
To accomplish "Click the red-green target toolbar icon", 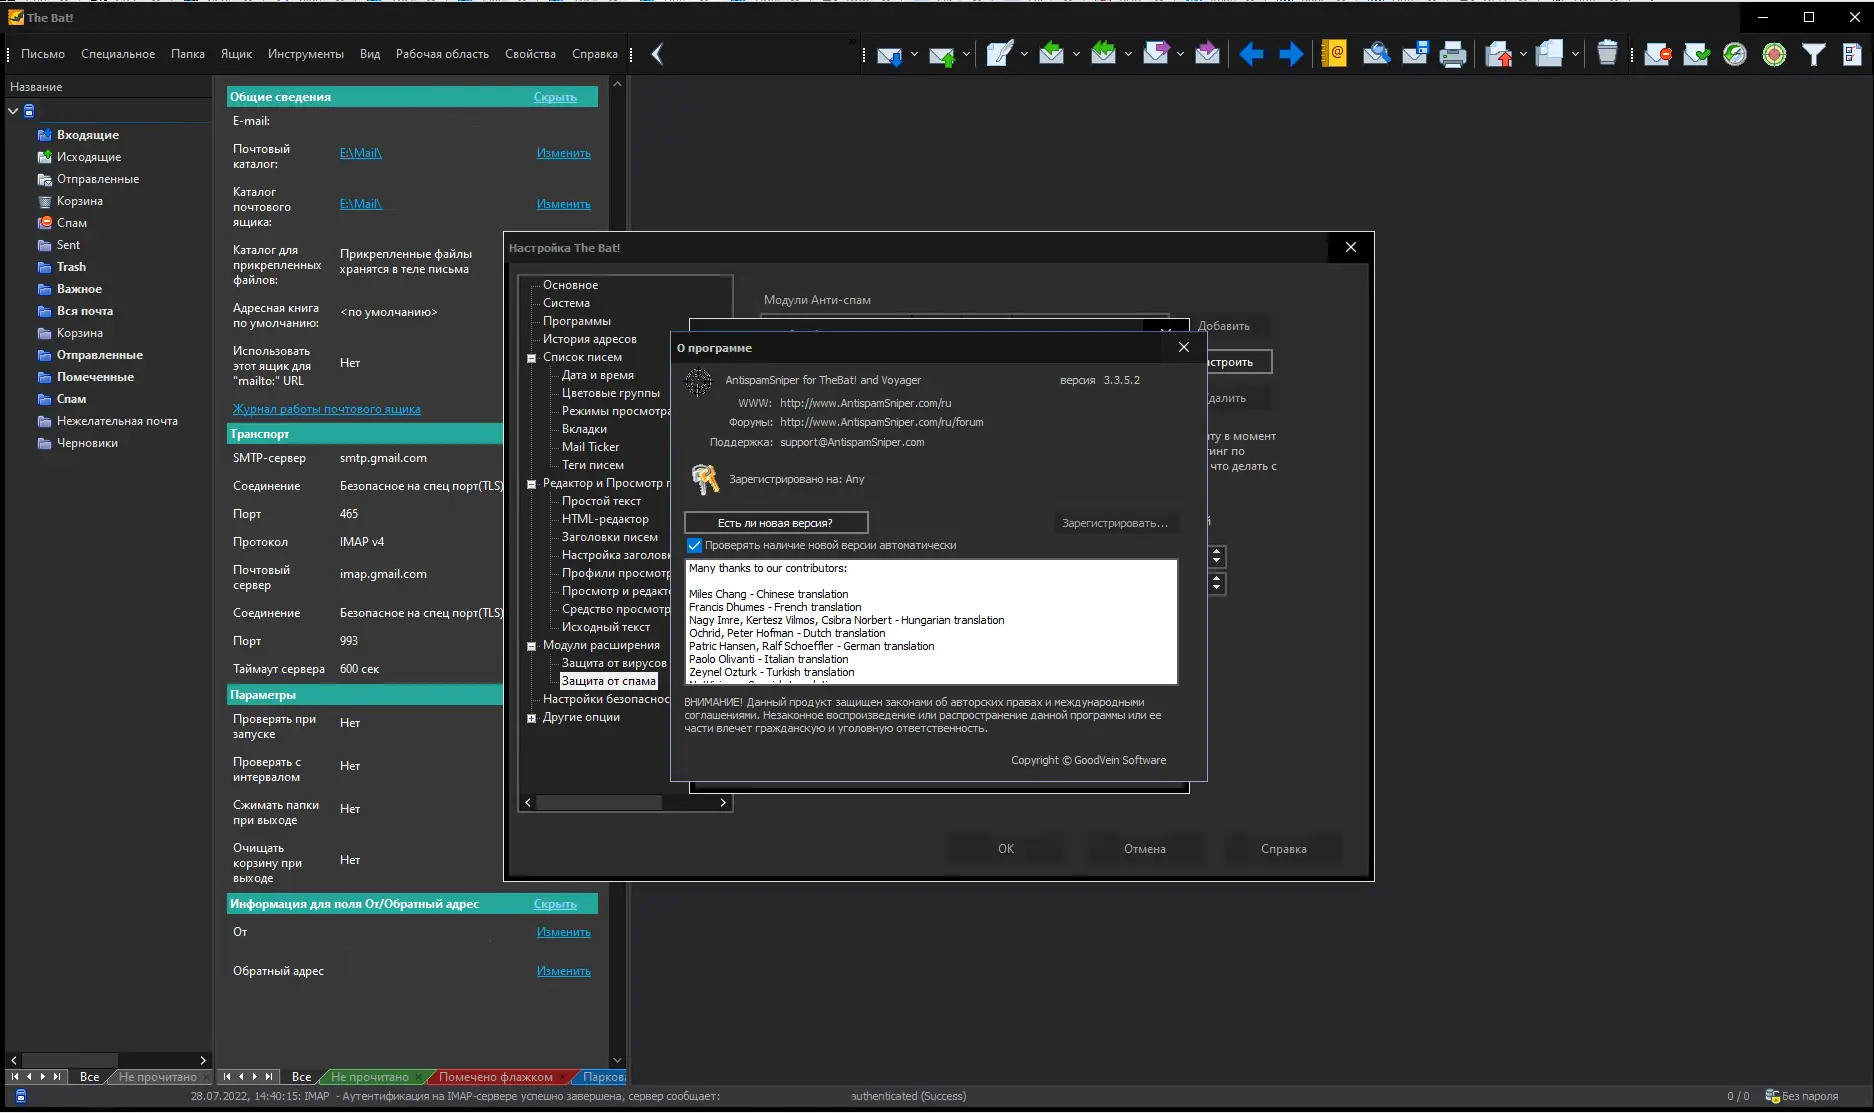I will tap(1774, 54).
